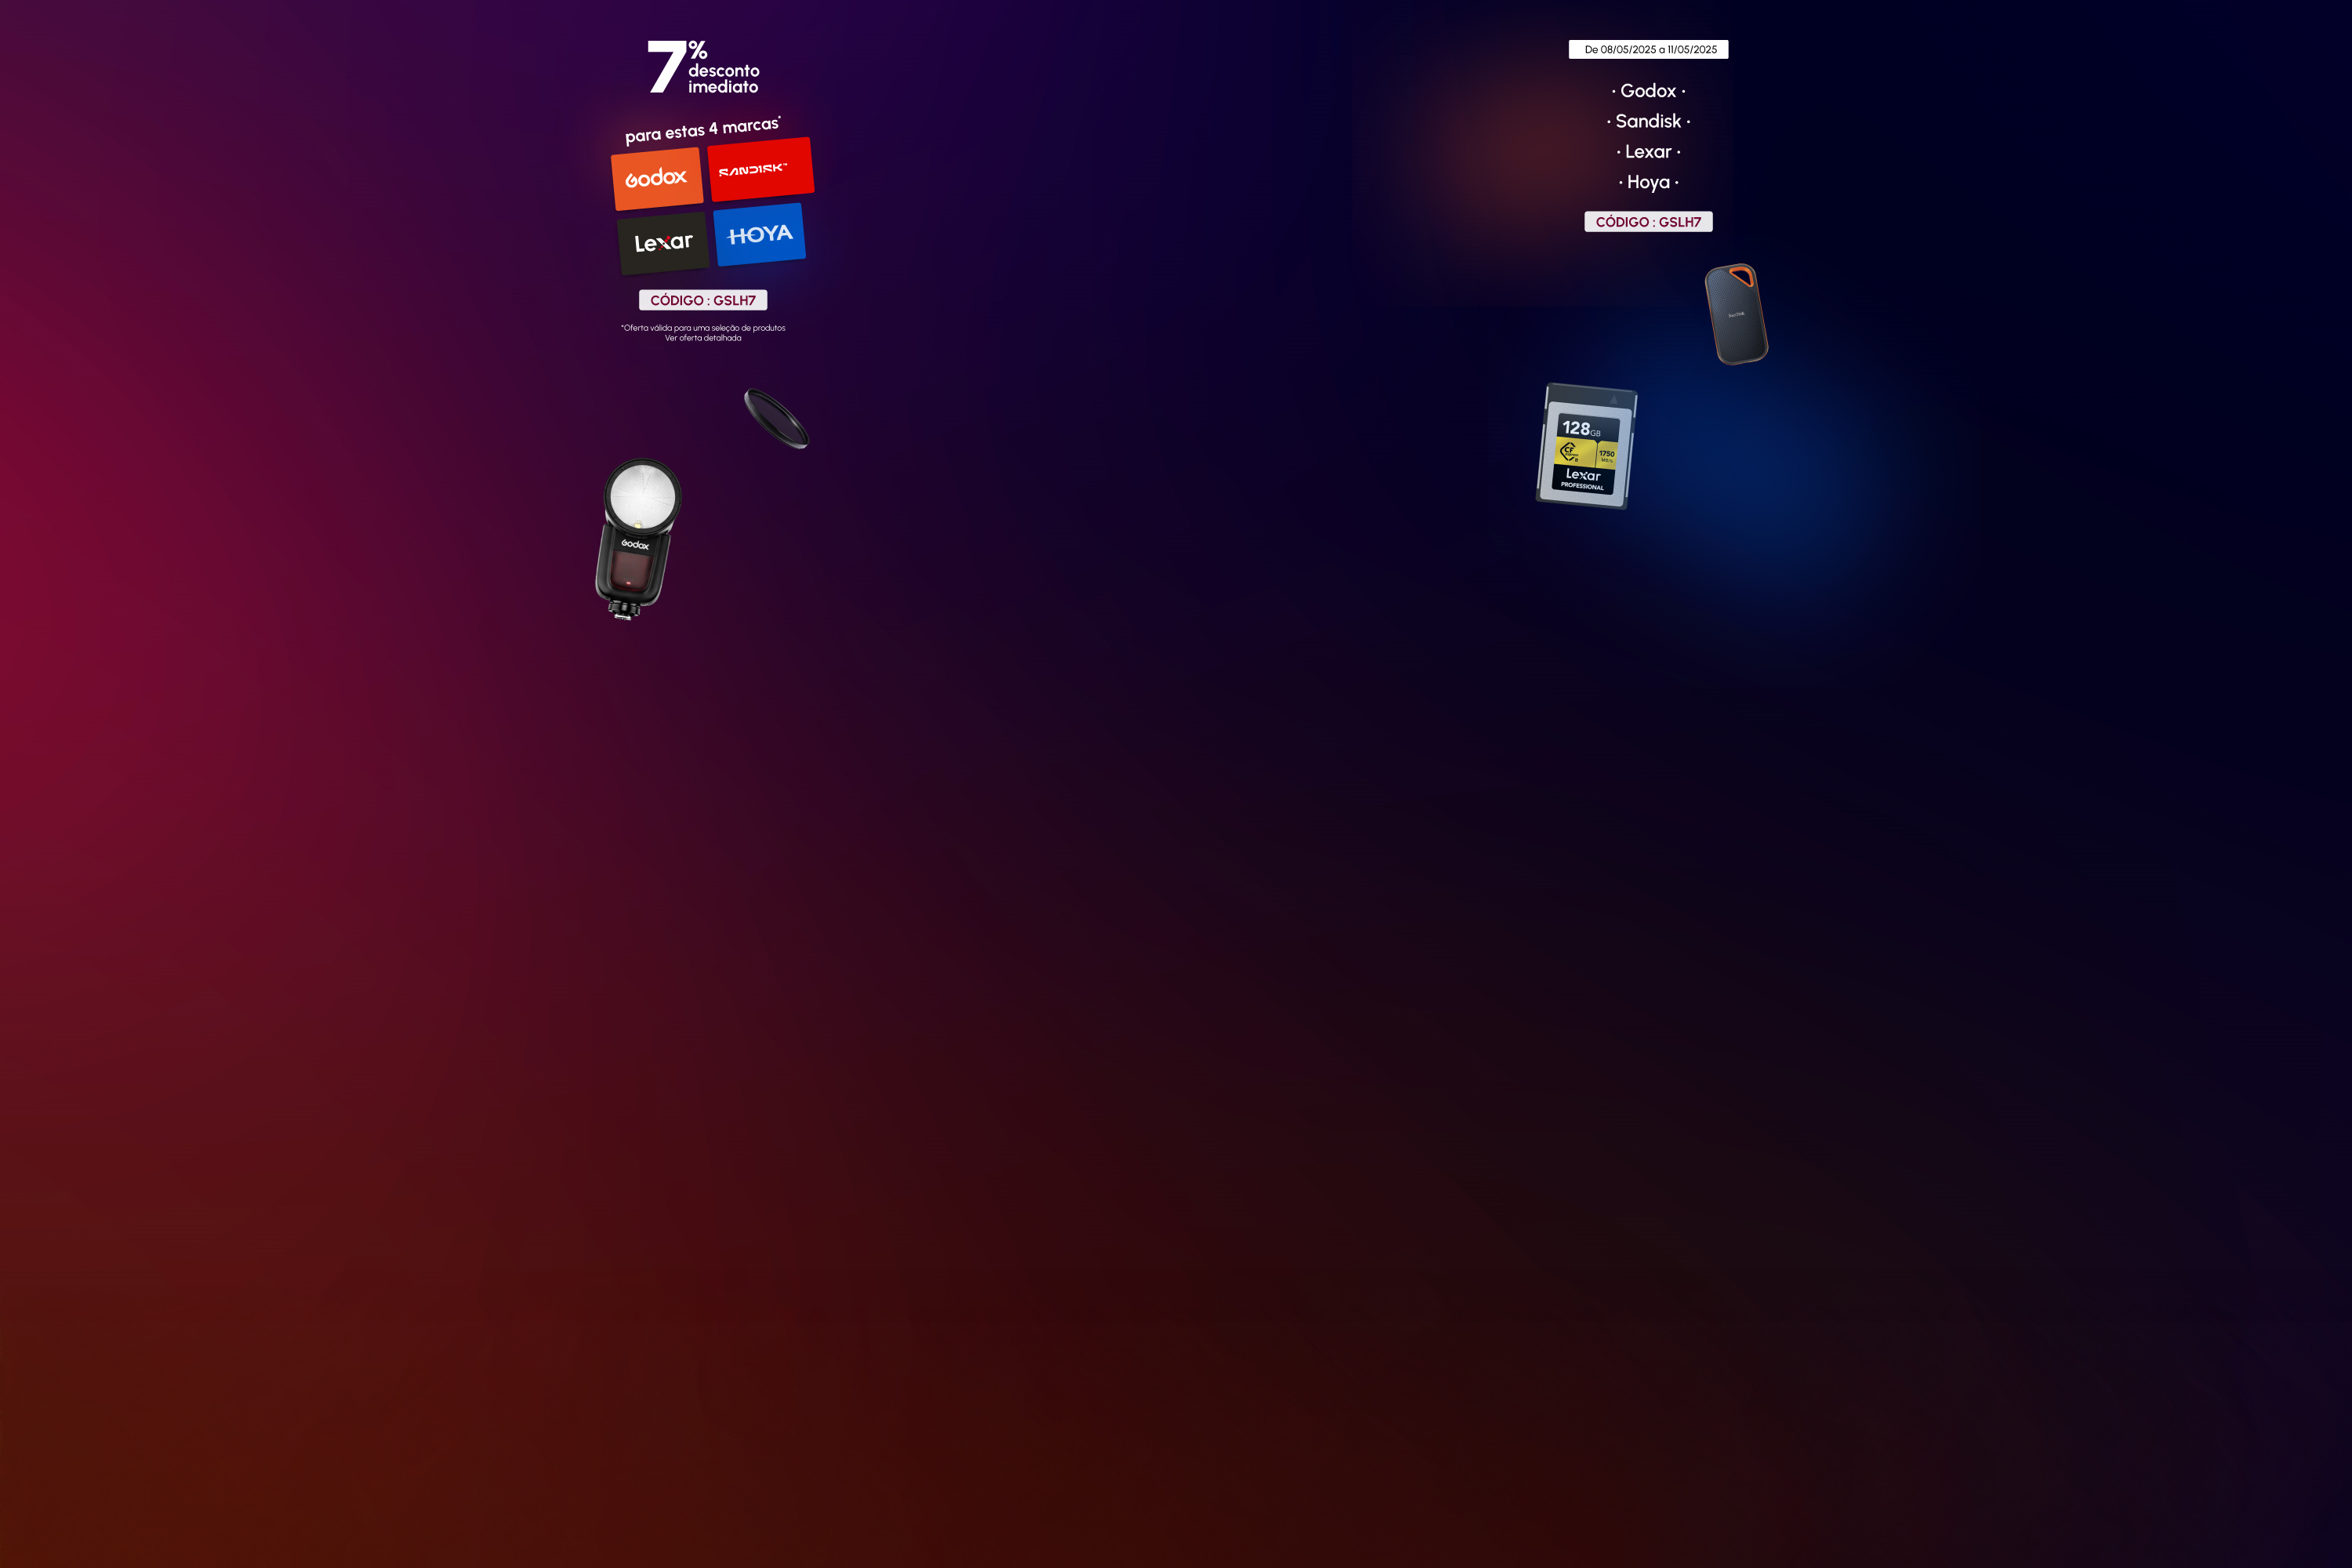Click the '7% desconto imediato' headline
This screenshot has height=1568, width=2352.
703,67
